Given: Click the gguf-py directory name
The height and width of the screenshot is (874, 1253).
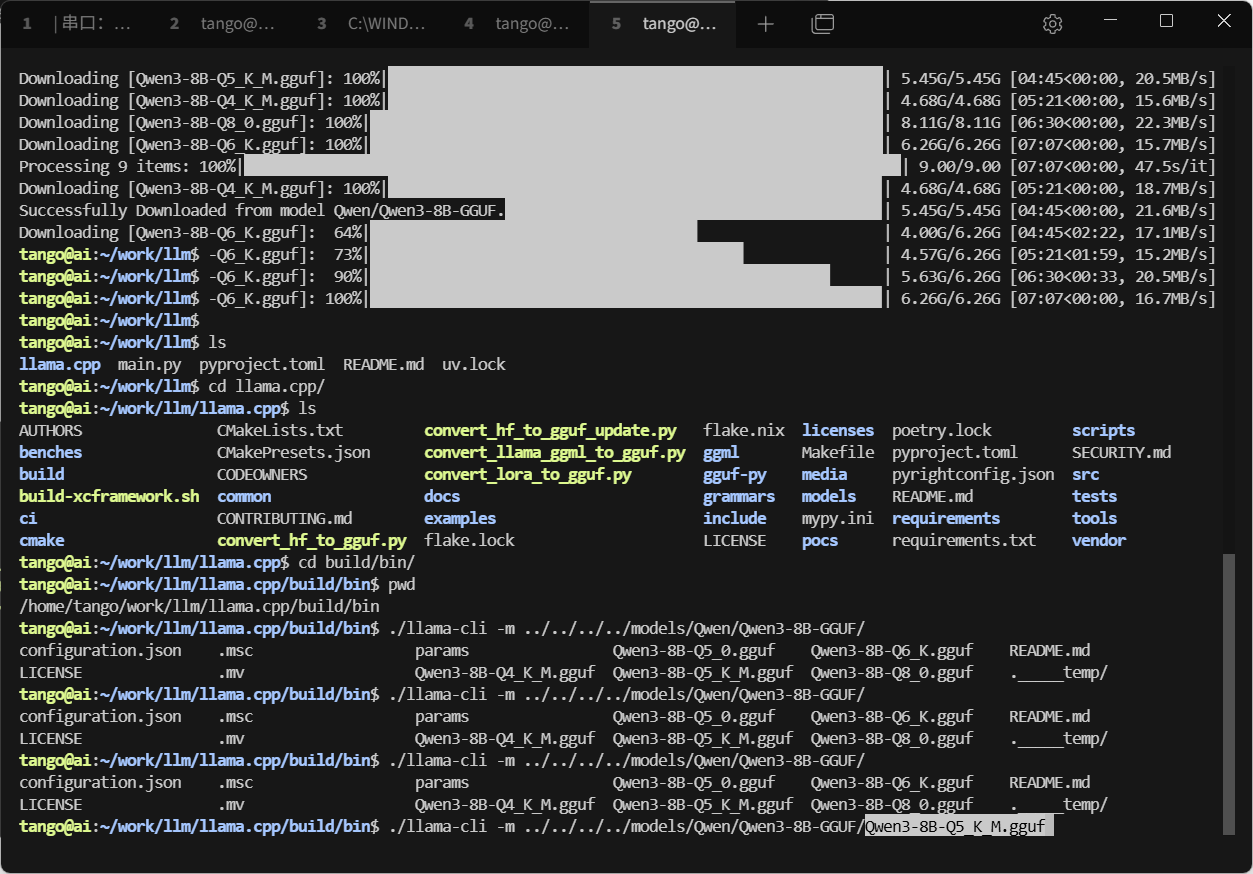Looking at the screenshot, I should [735, 474].
